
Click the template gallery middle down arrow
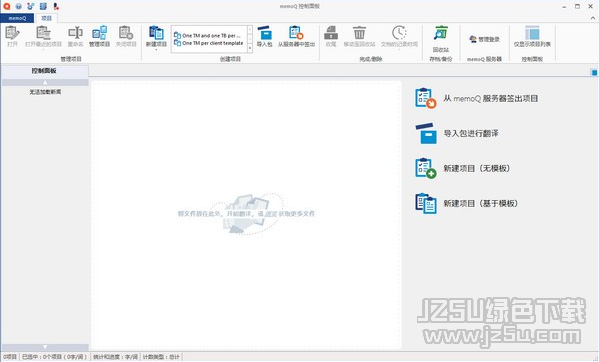(x=250, y=39)
